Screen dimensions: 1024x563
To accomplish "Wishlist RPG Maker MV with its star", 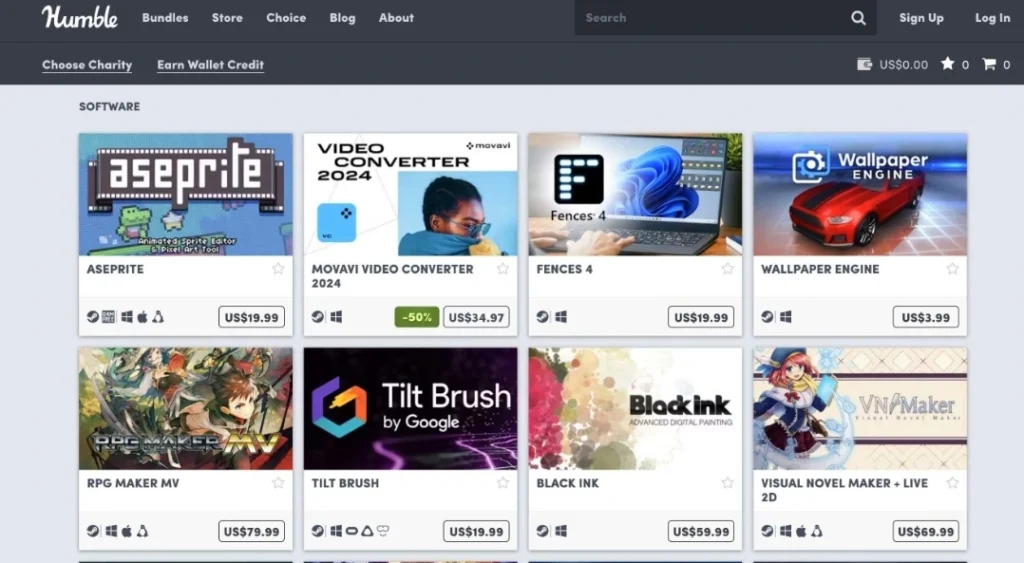I will 278,483.
